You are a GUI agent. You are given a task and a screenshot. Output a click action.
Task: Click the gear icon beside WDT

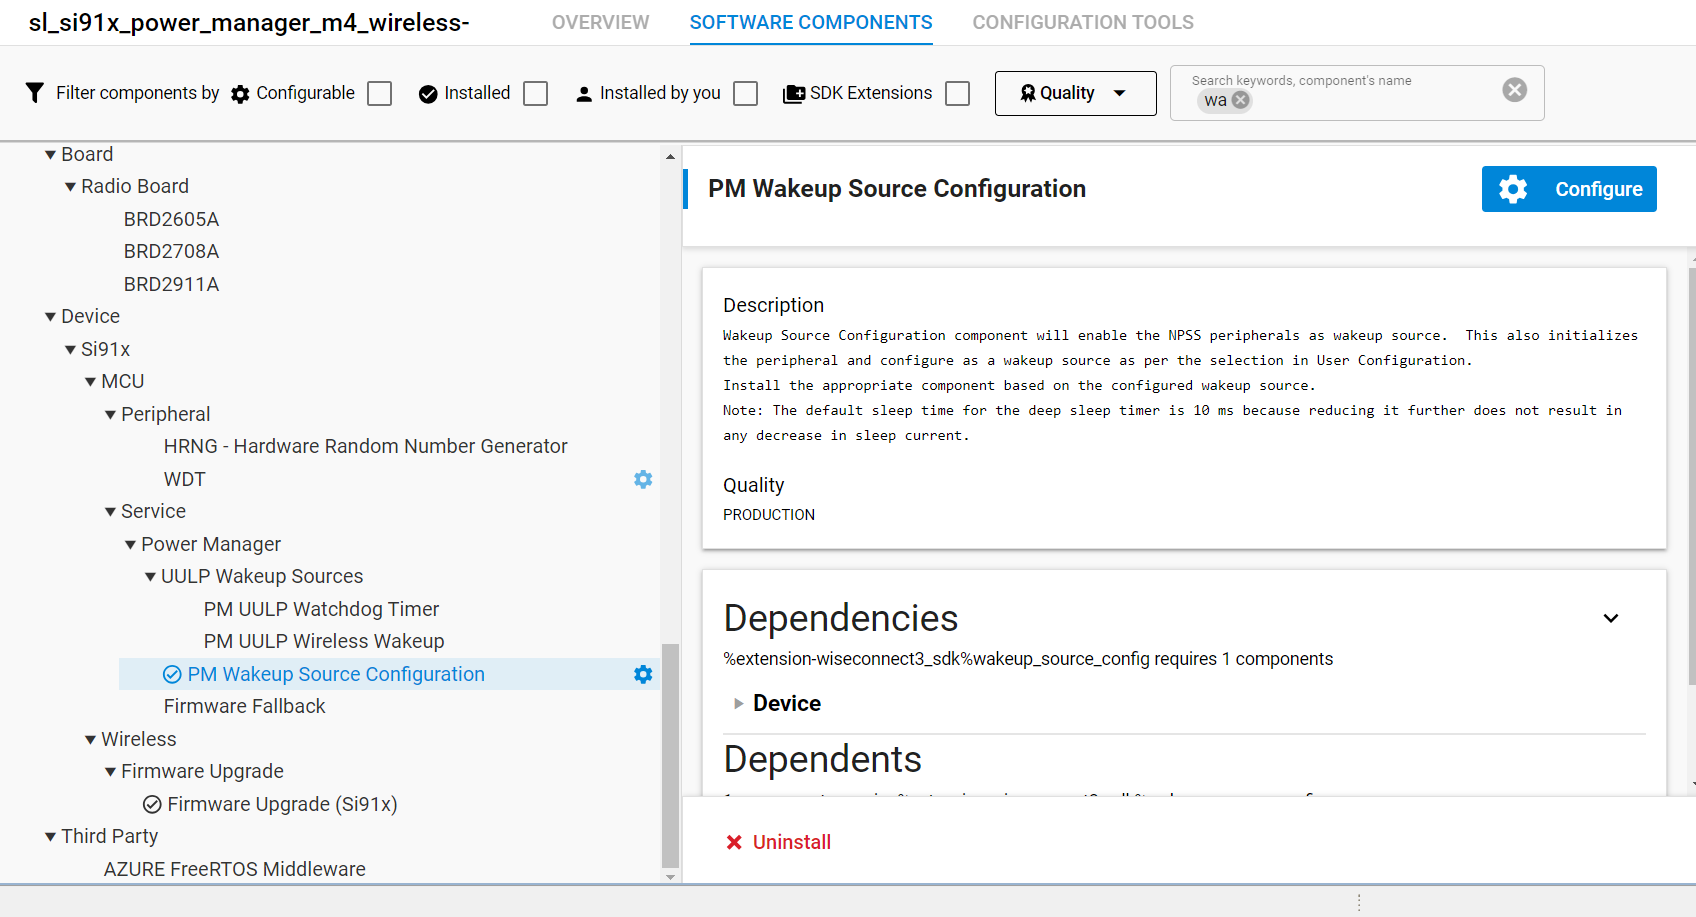[x=643, y=479]
